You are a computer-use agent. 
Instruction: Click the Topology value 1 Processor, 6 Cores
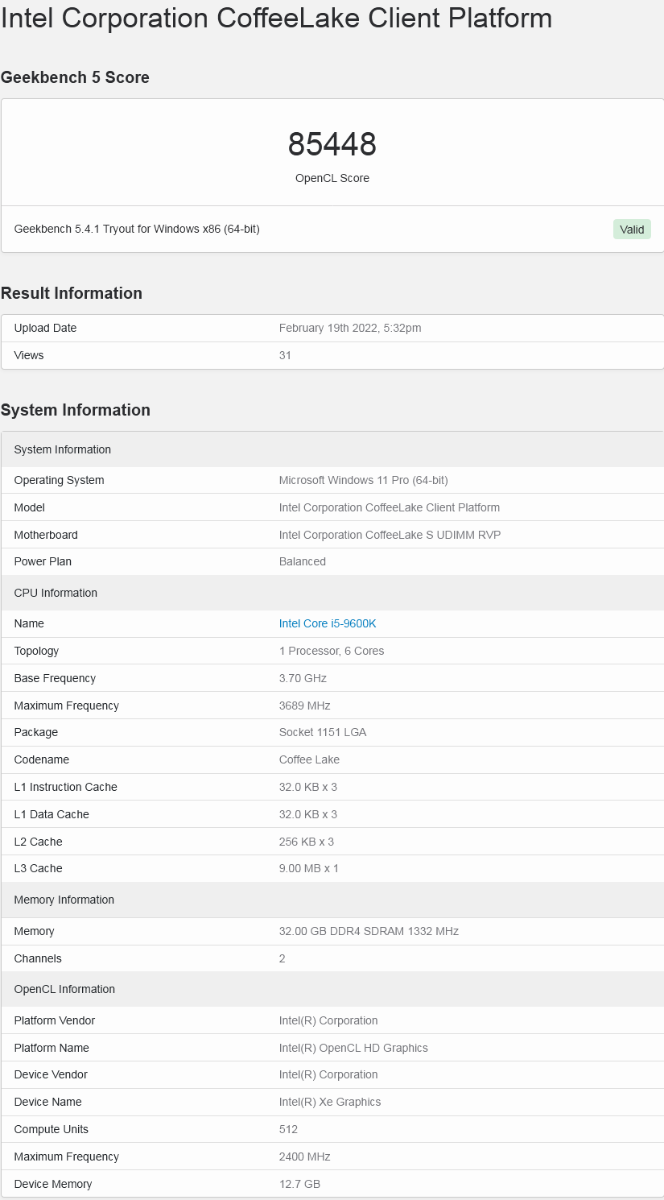click(331, 651)
